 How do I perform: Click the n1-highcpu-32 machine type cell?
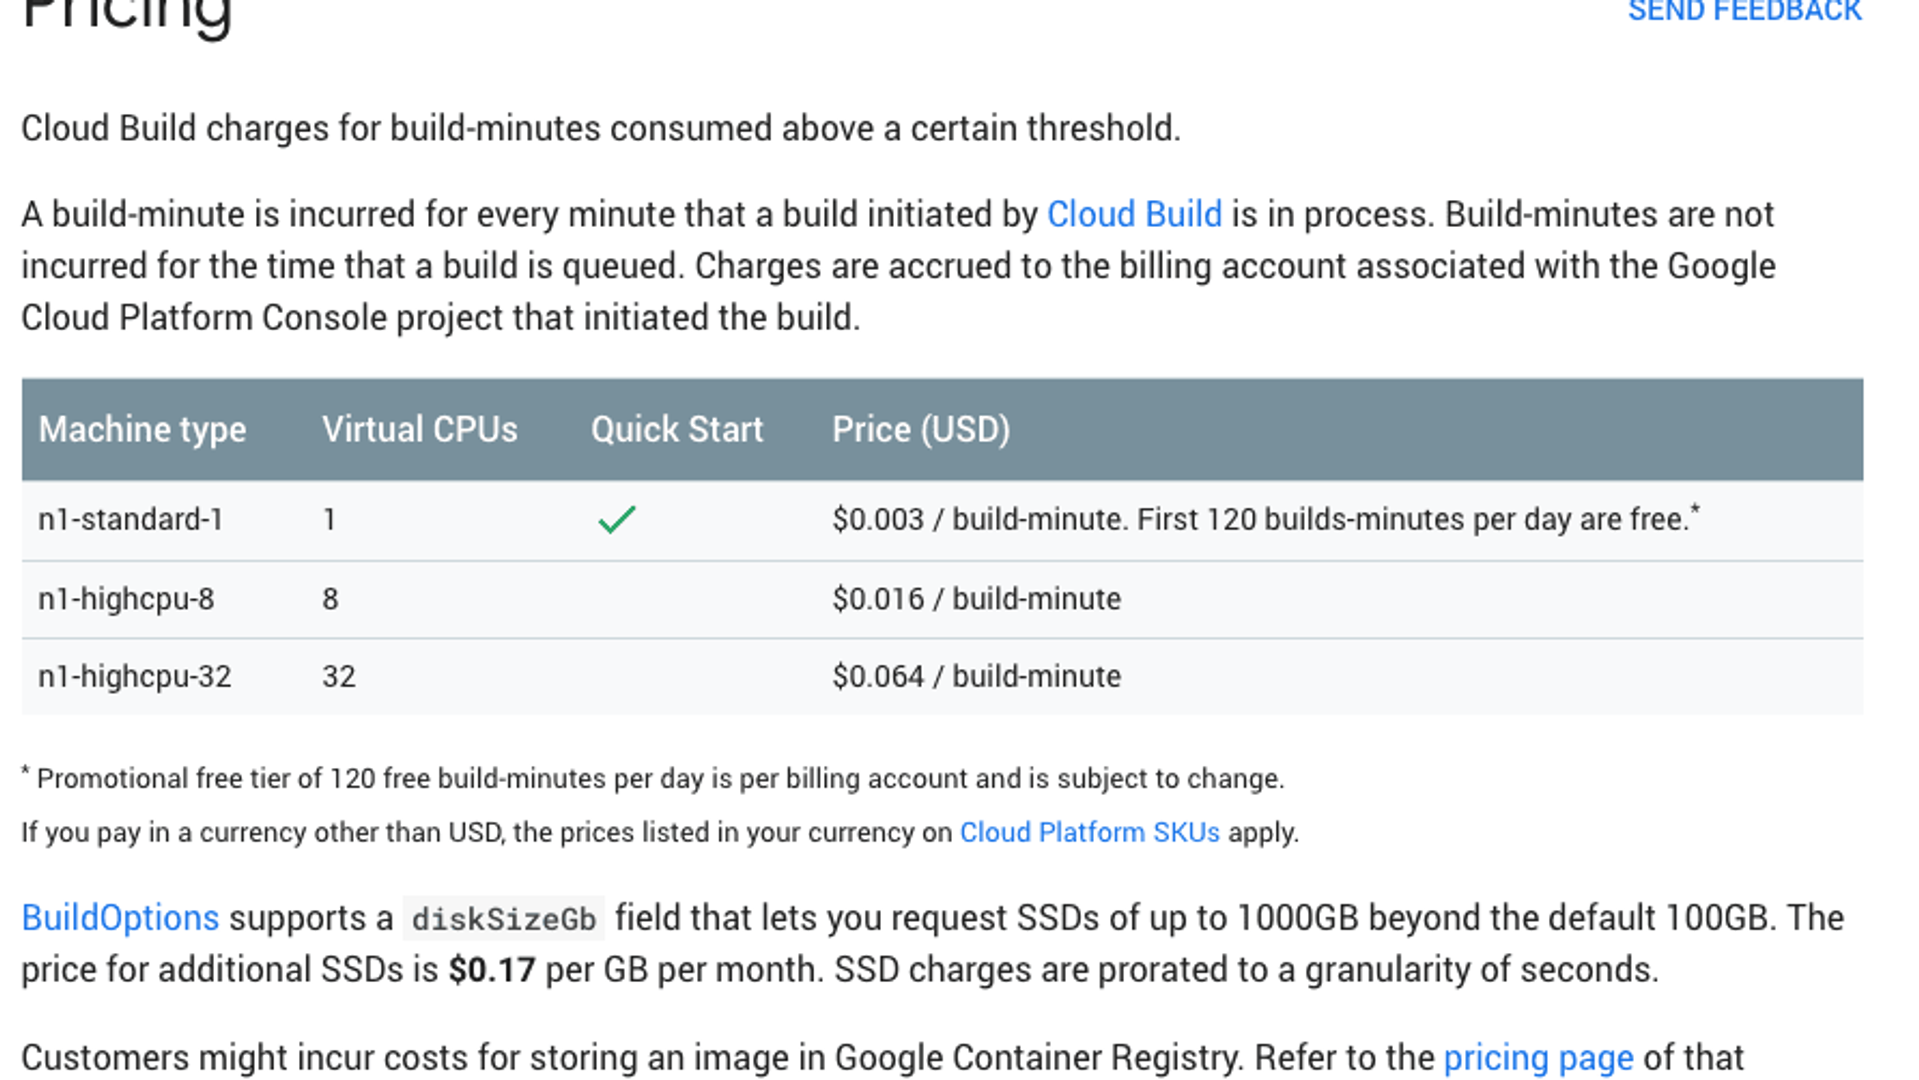pos(135,677)
